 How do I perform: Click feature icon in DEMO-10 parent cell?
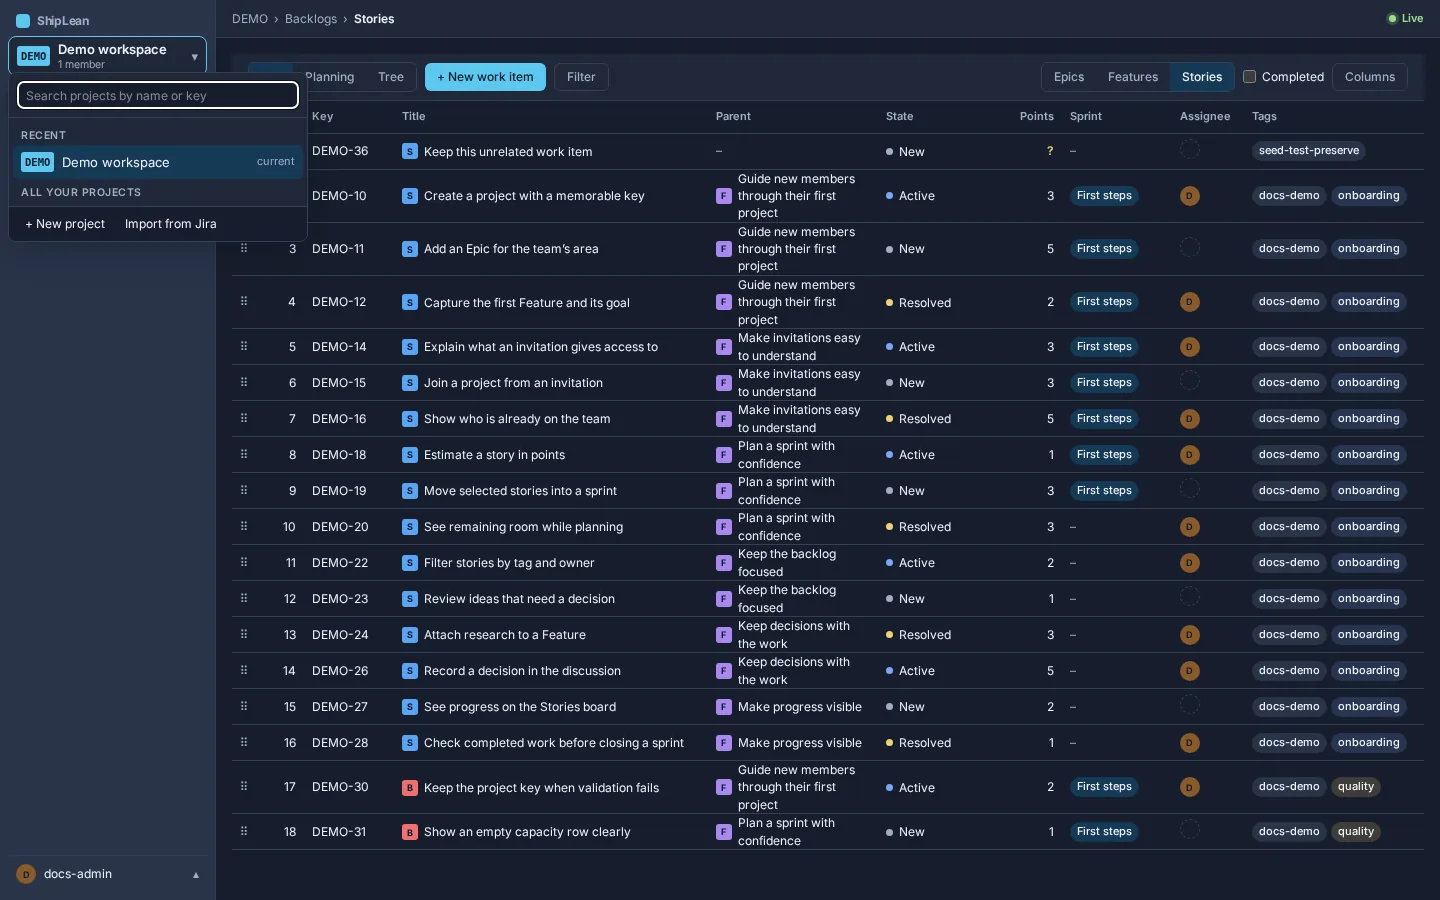[724, 196]
